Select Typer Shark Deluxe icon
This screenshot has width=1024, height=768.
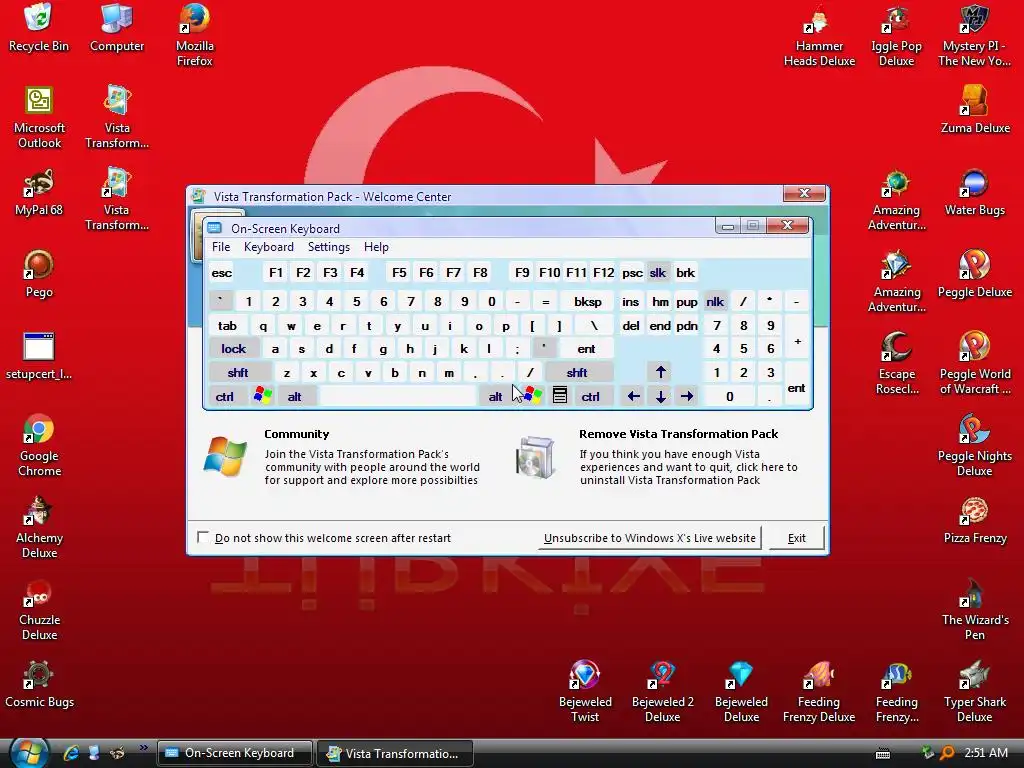tap(974, 692)
